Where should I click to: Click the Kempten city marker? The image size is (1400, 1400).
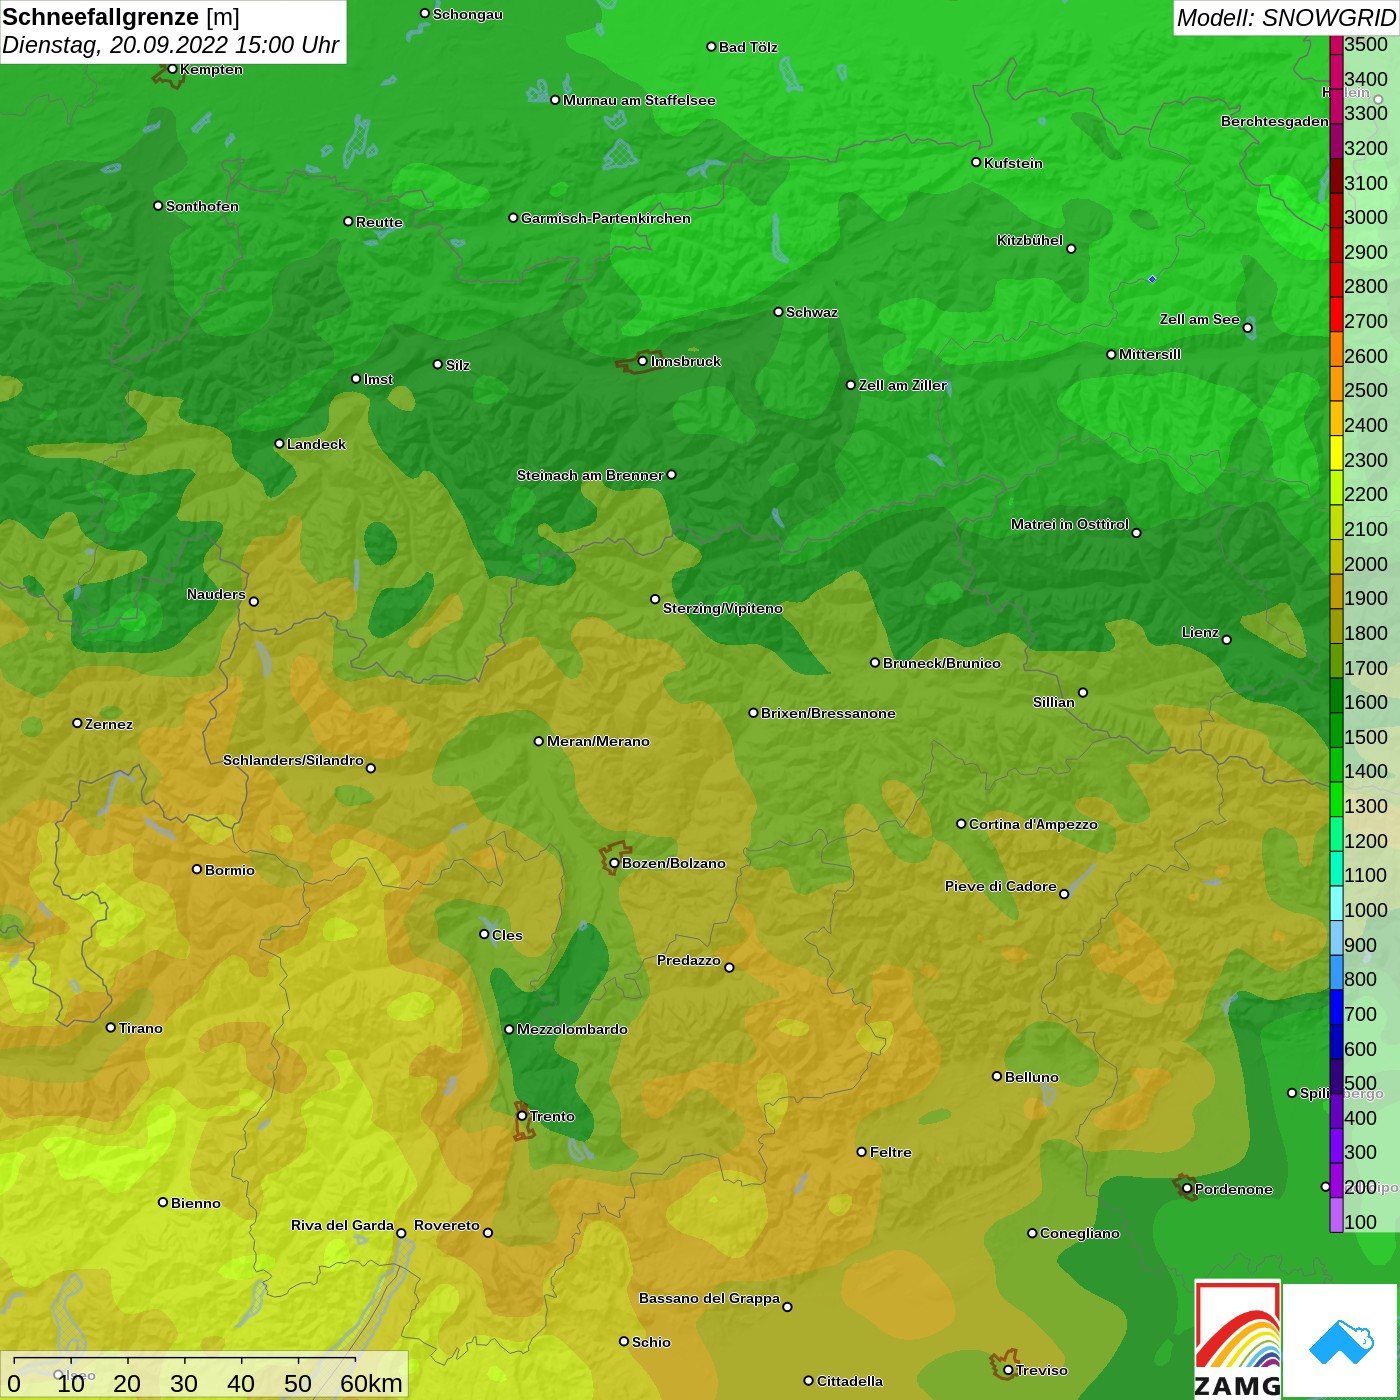[172, 69]
